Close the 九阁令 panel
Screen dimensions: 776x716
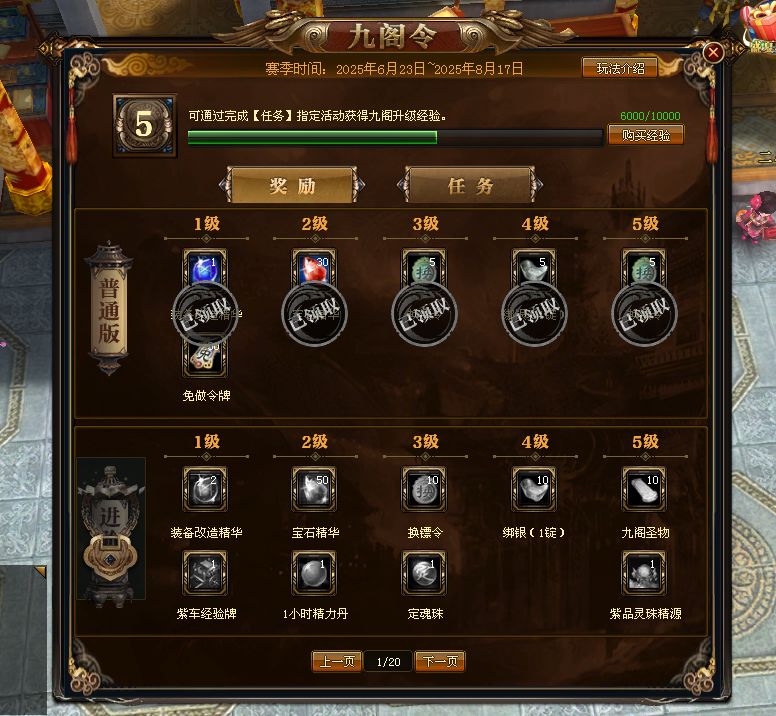[x=713, y=52]
